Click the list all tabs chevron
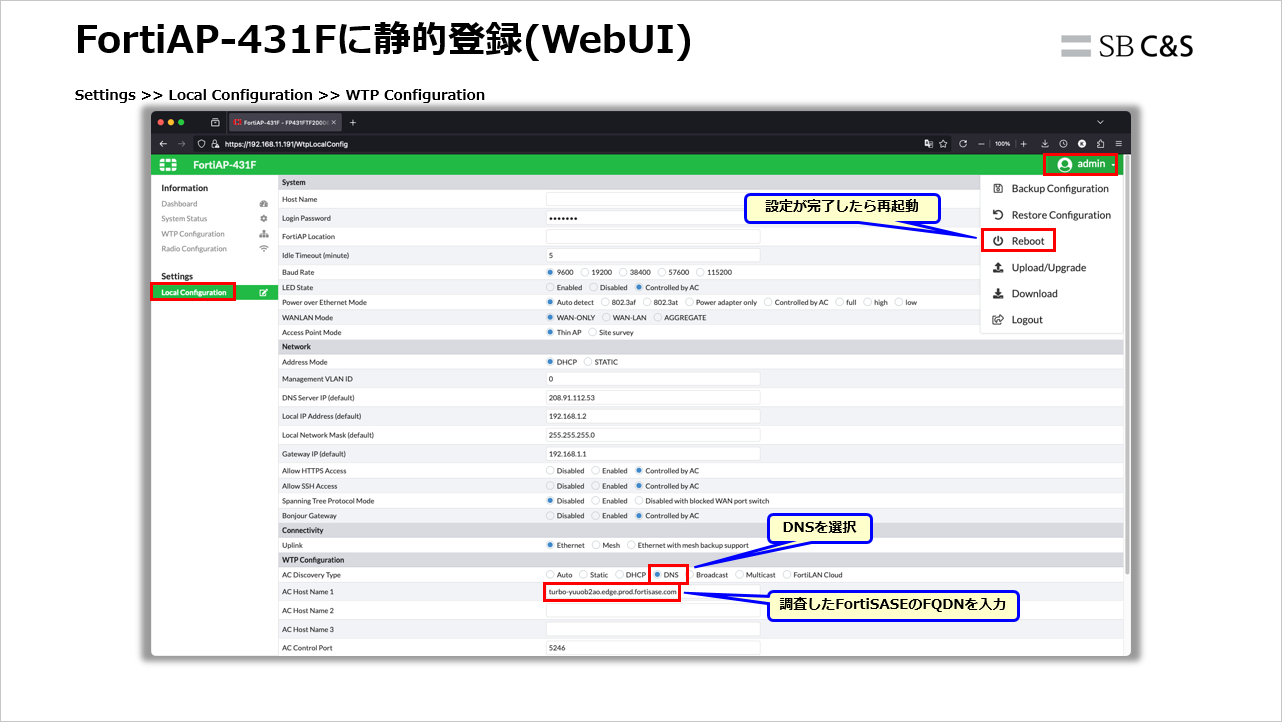Screen dimensions: 1282x722 click(x=1100, y=122)
